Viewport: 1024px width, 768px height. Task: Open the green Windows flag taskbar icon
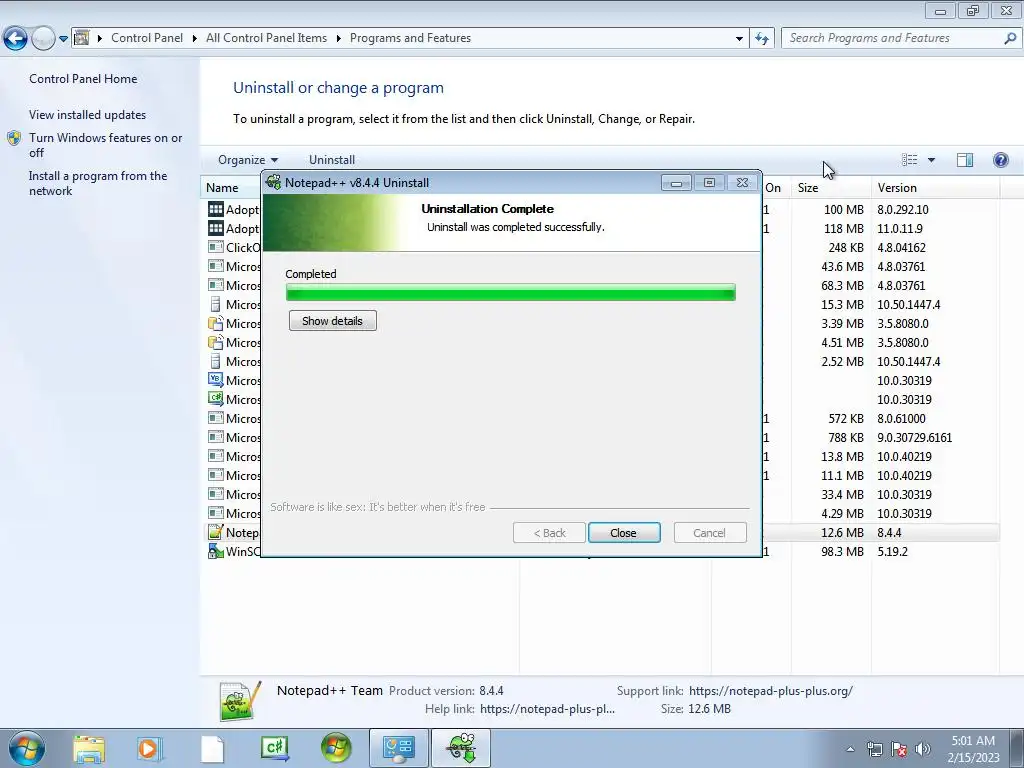point(336,749)
